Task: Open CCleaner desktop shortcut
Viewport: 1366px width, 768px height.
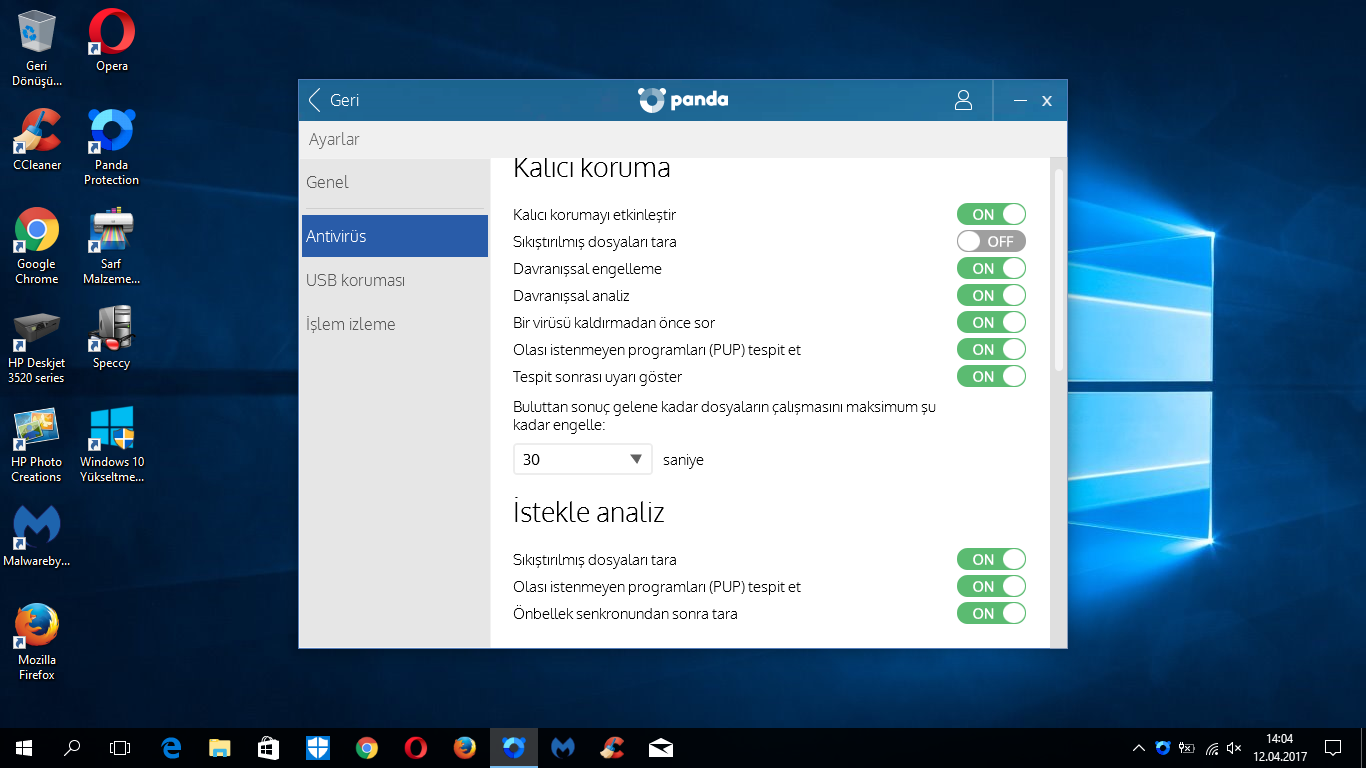Action: point(37,139)
